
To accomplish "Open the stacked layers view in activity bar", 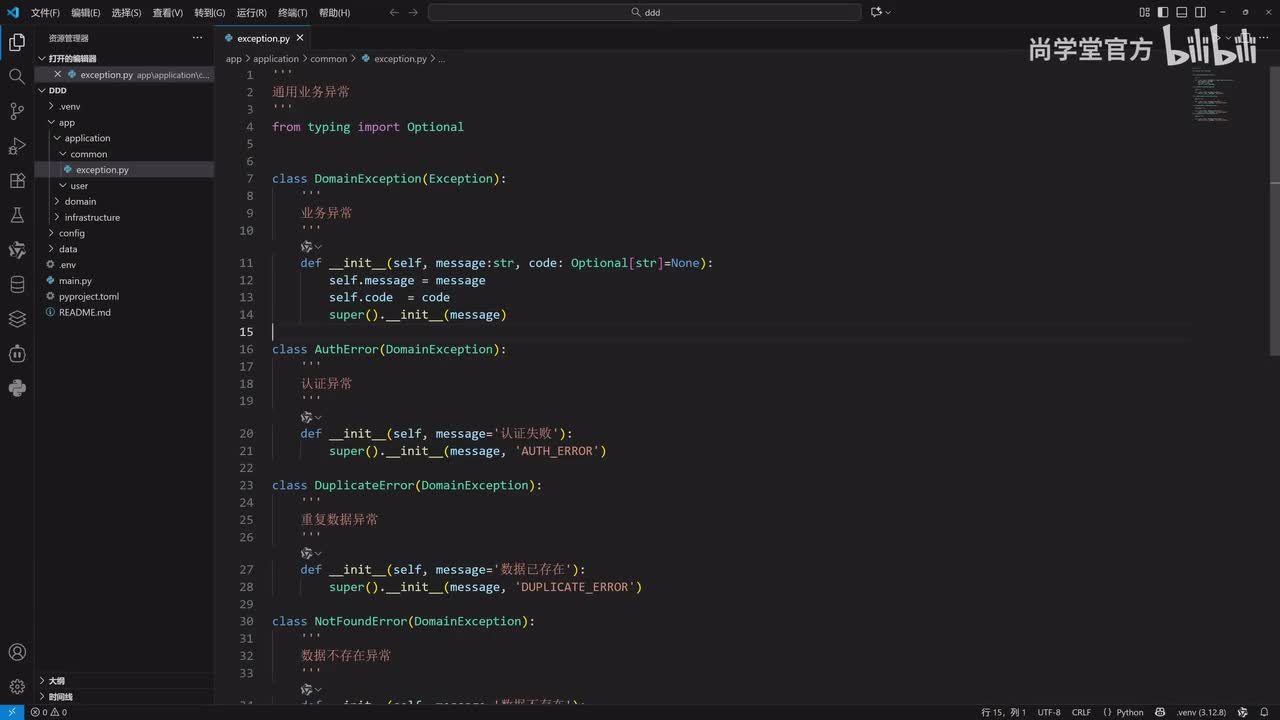I will click(x=17, y=319).
